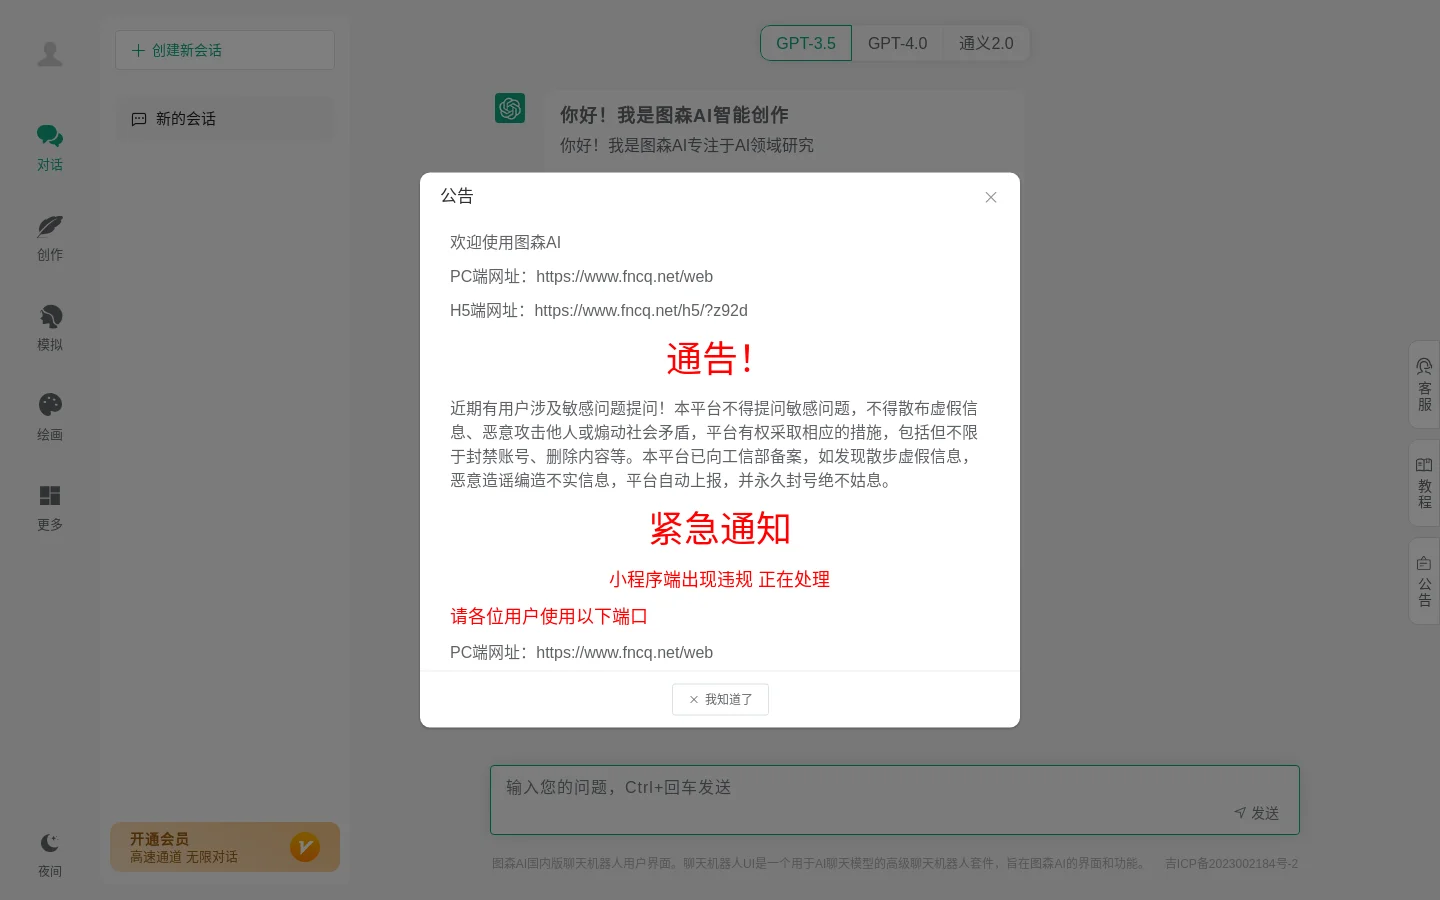The image size is (1440, 900).
Task: Click the 小程序端出现违规 正在处理 text
Action: pos(720,580)
